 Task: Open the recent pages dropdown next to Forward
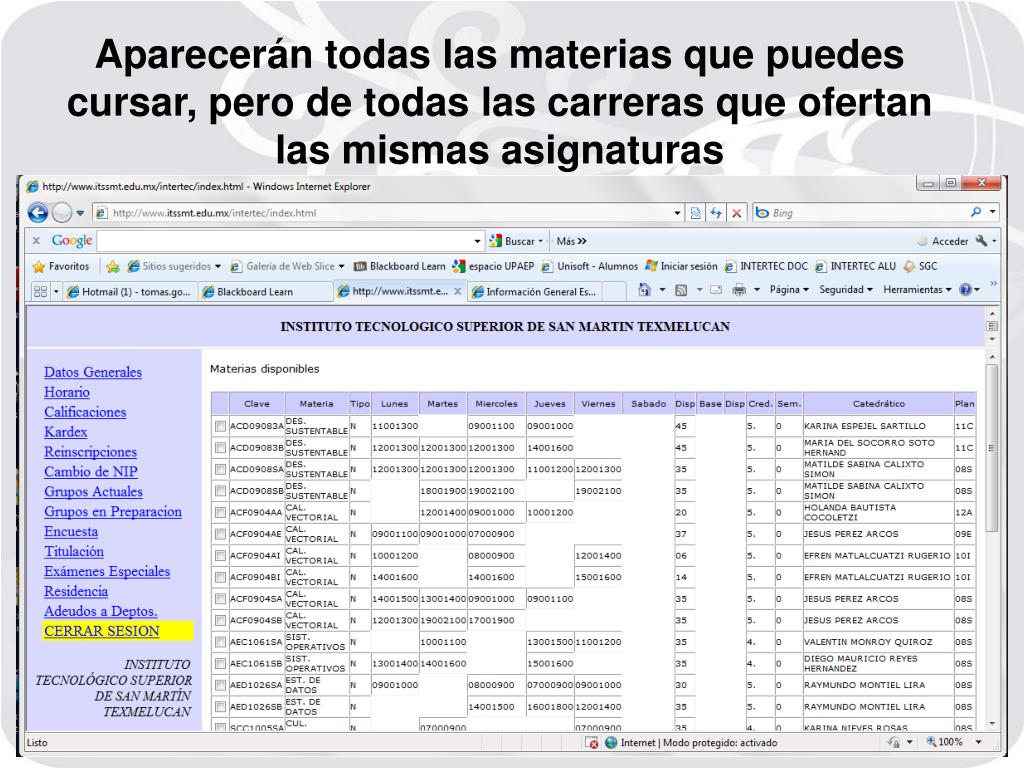(x=80, y=213)
